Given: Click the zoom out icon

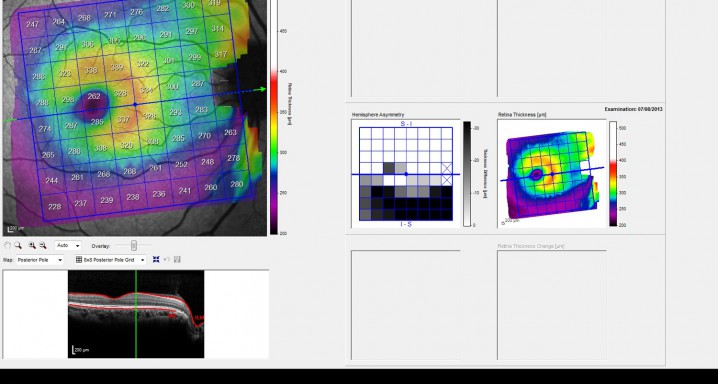Looking at the screenshot, I should tap(43, 246).
